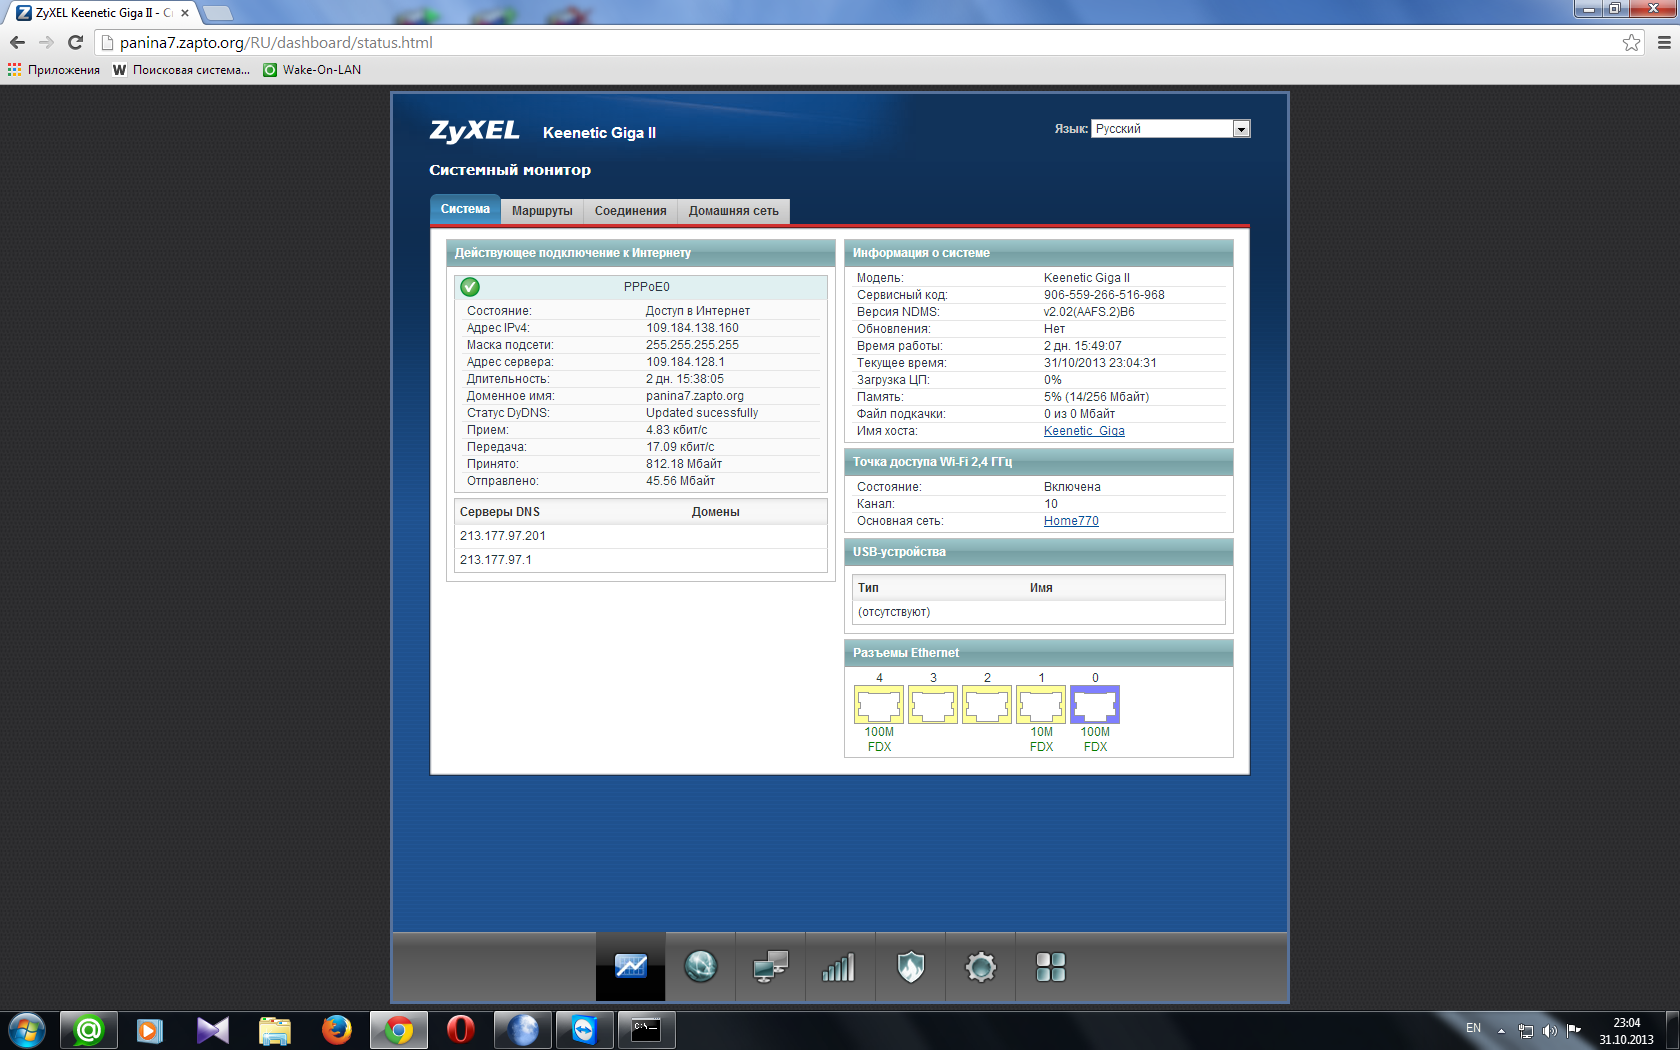Screen dimensions: 1680x1050
Task: Open the Home770 network link
Action: pos(1071,521)
